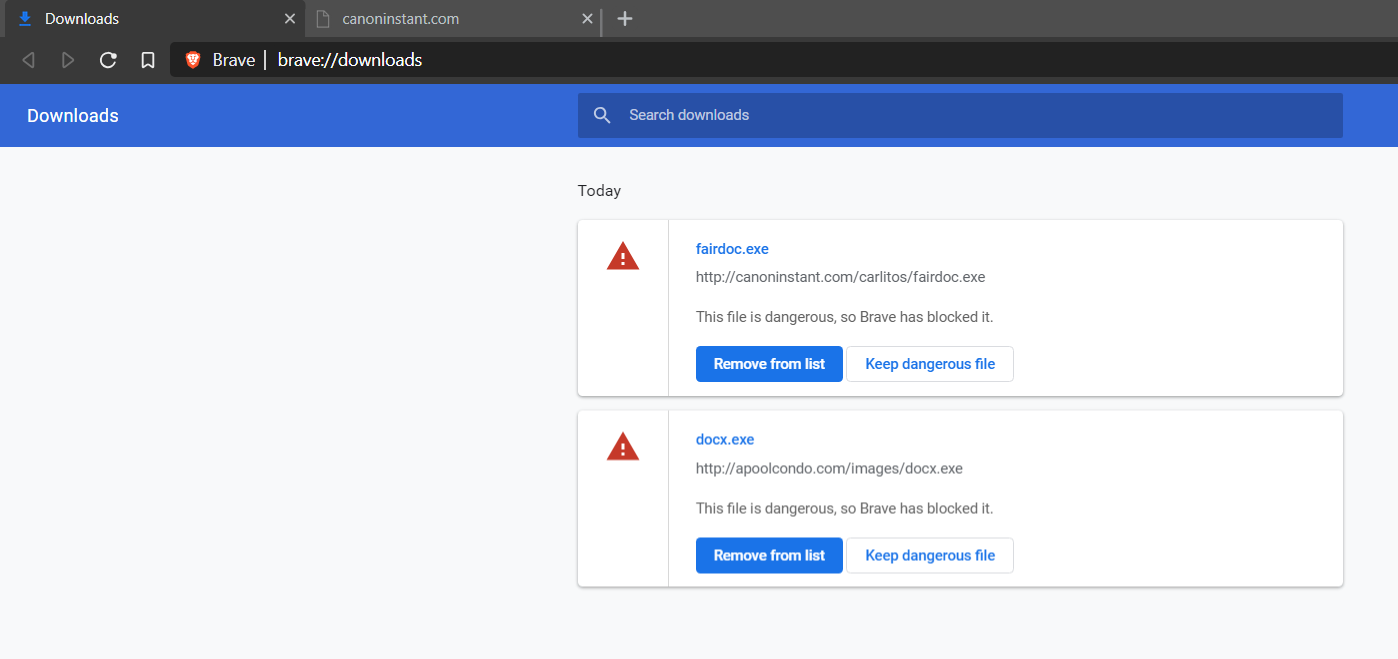The height and width of the screenshot is (659, 1398).
Task: Open the docx.exe file name link
Action: [x=725, y=439]
